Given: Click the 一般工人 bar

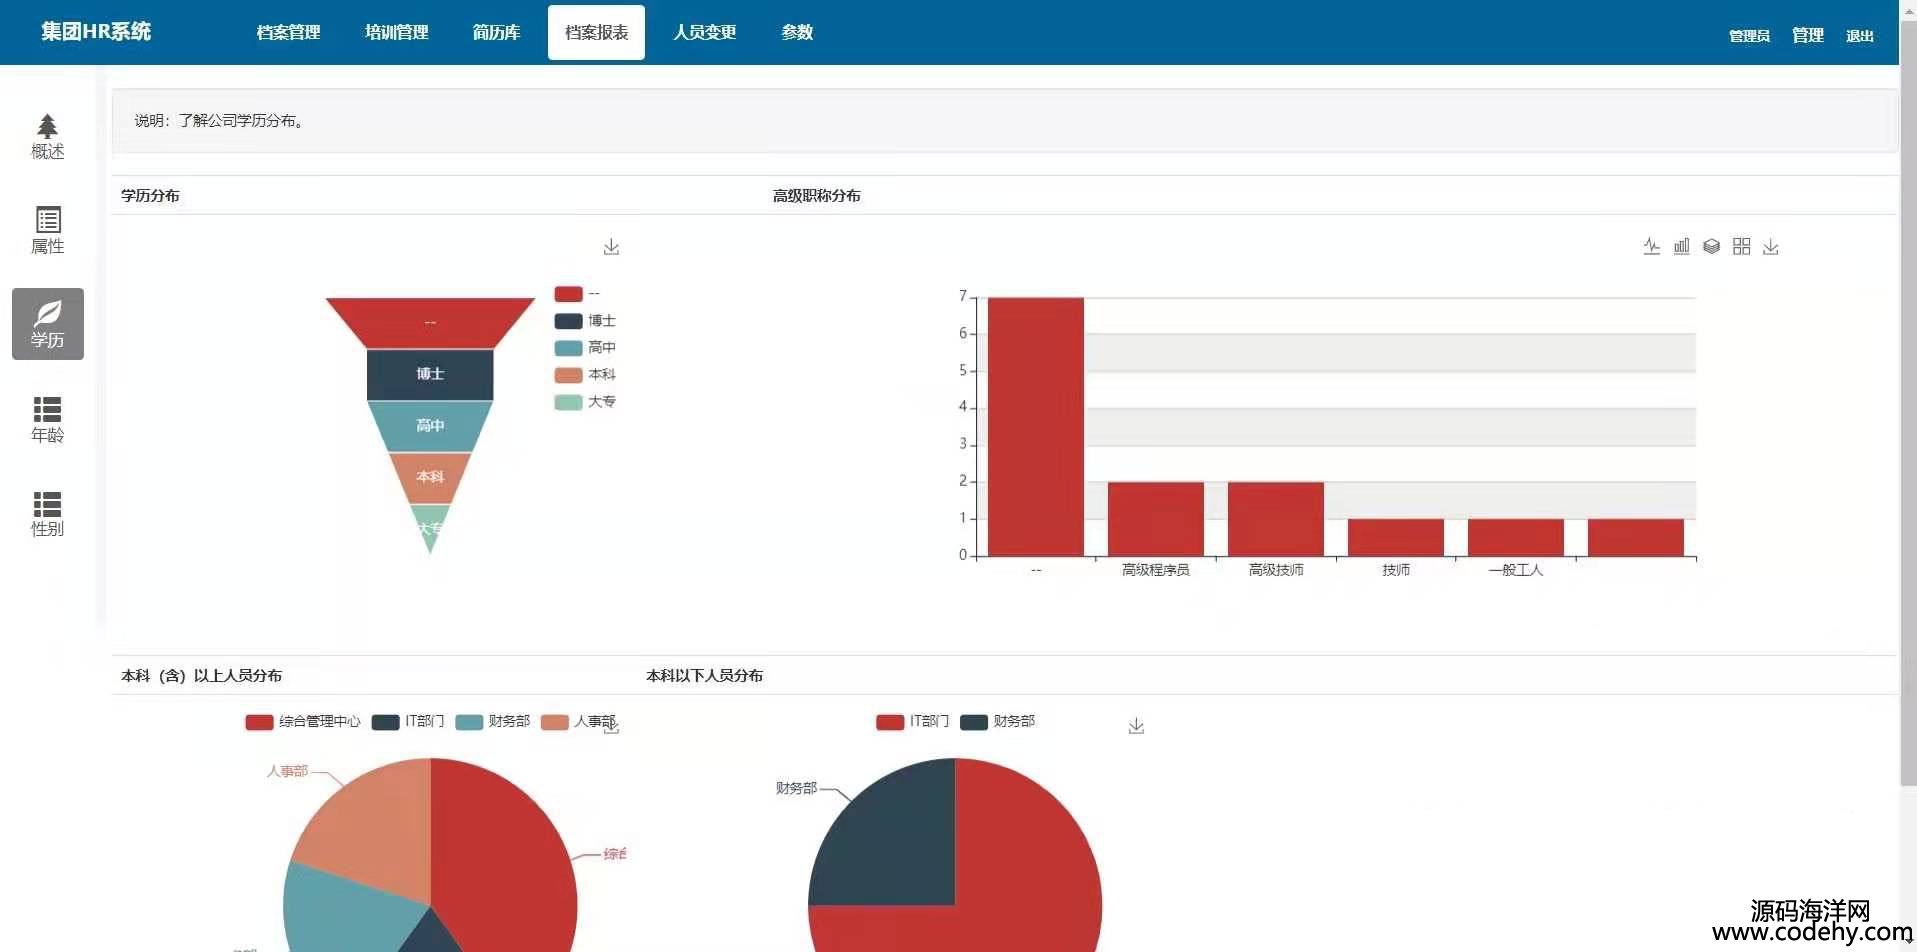Looking at the screenshot, I should [x=1516, y=538].
